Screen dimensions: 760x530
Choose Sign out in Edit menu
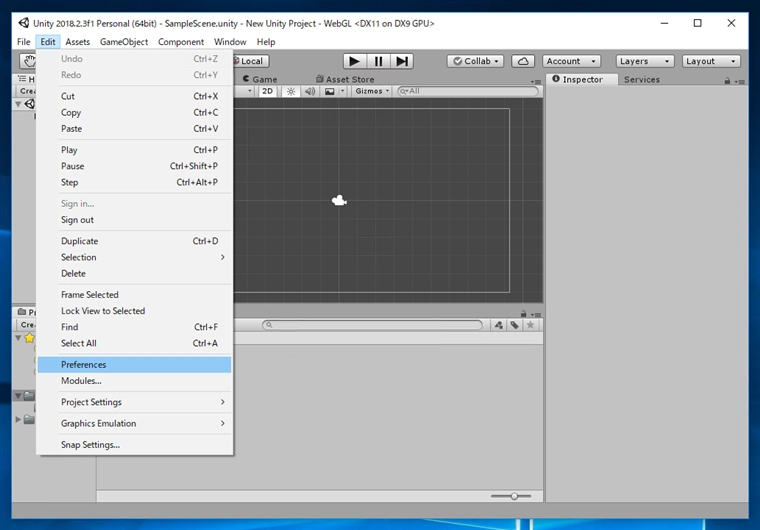click(x=134, y=220)
